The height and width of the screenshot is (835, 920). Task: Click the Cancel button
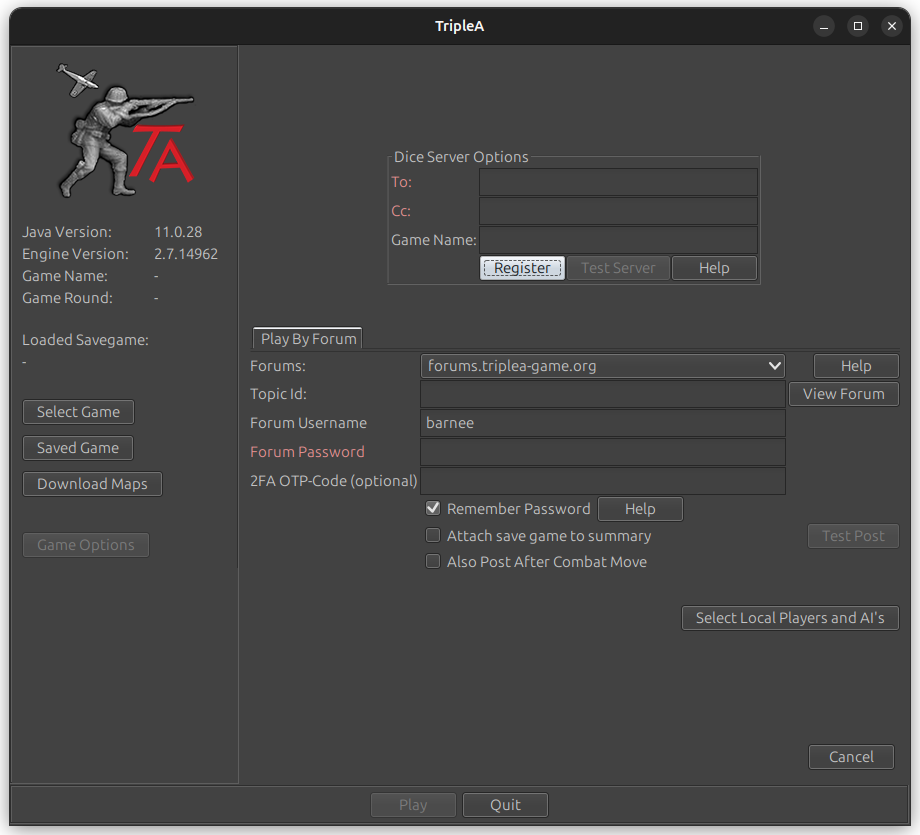coord(851,757)
